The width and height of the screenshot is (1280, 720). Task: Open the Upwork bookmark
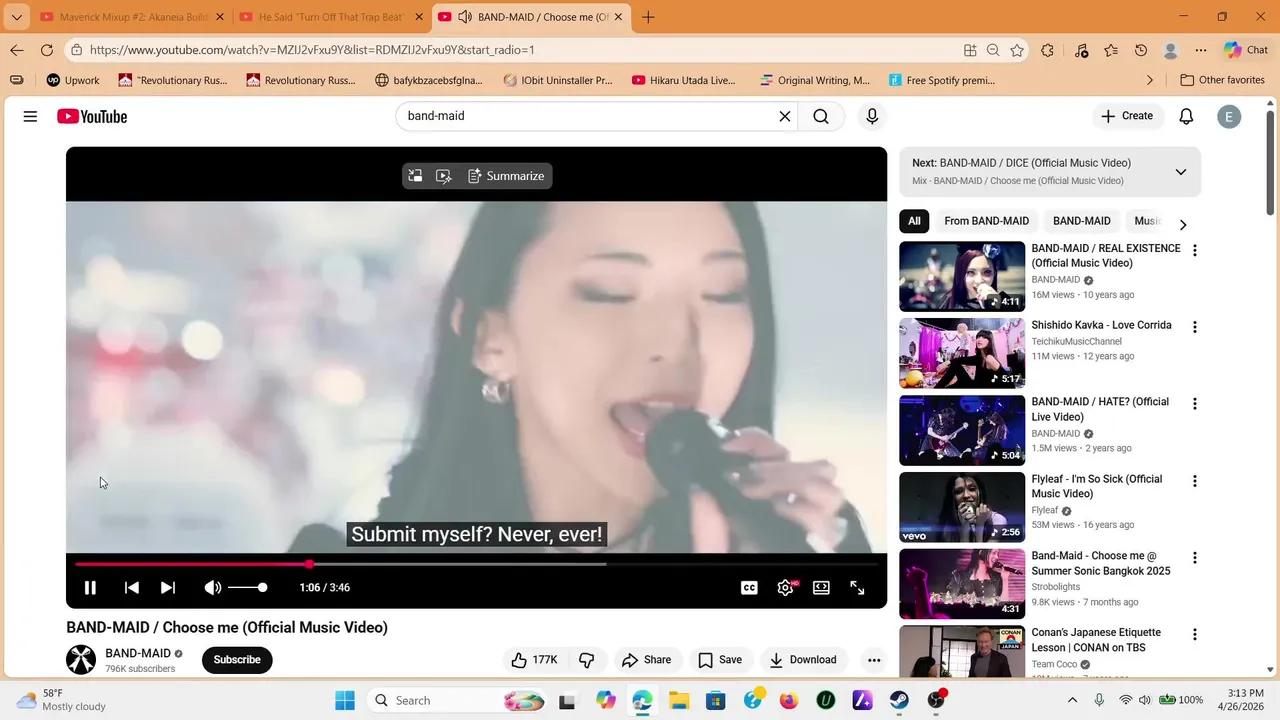(x=73, y=80)
